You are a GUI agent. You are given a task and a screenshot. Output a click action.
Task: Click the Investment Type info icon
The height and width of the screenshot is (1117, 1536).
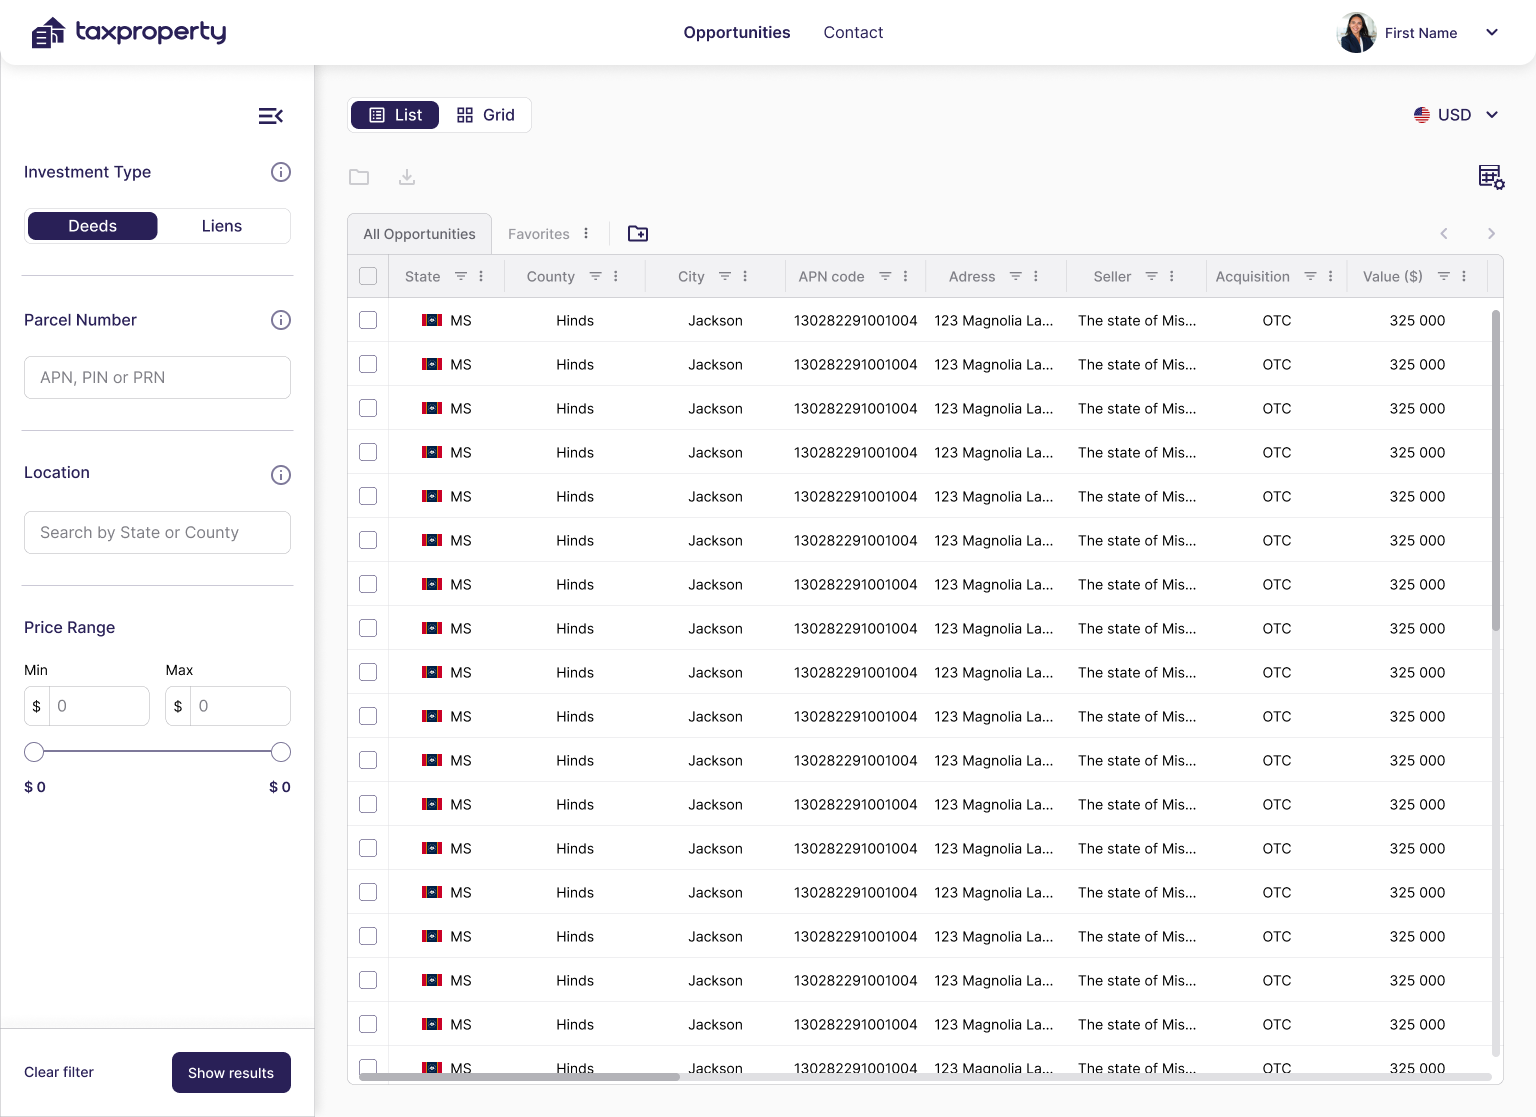tap(281, 172)
